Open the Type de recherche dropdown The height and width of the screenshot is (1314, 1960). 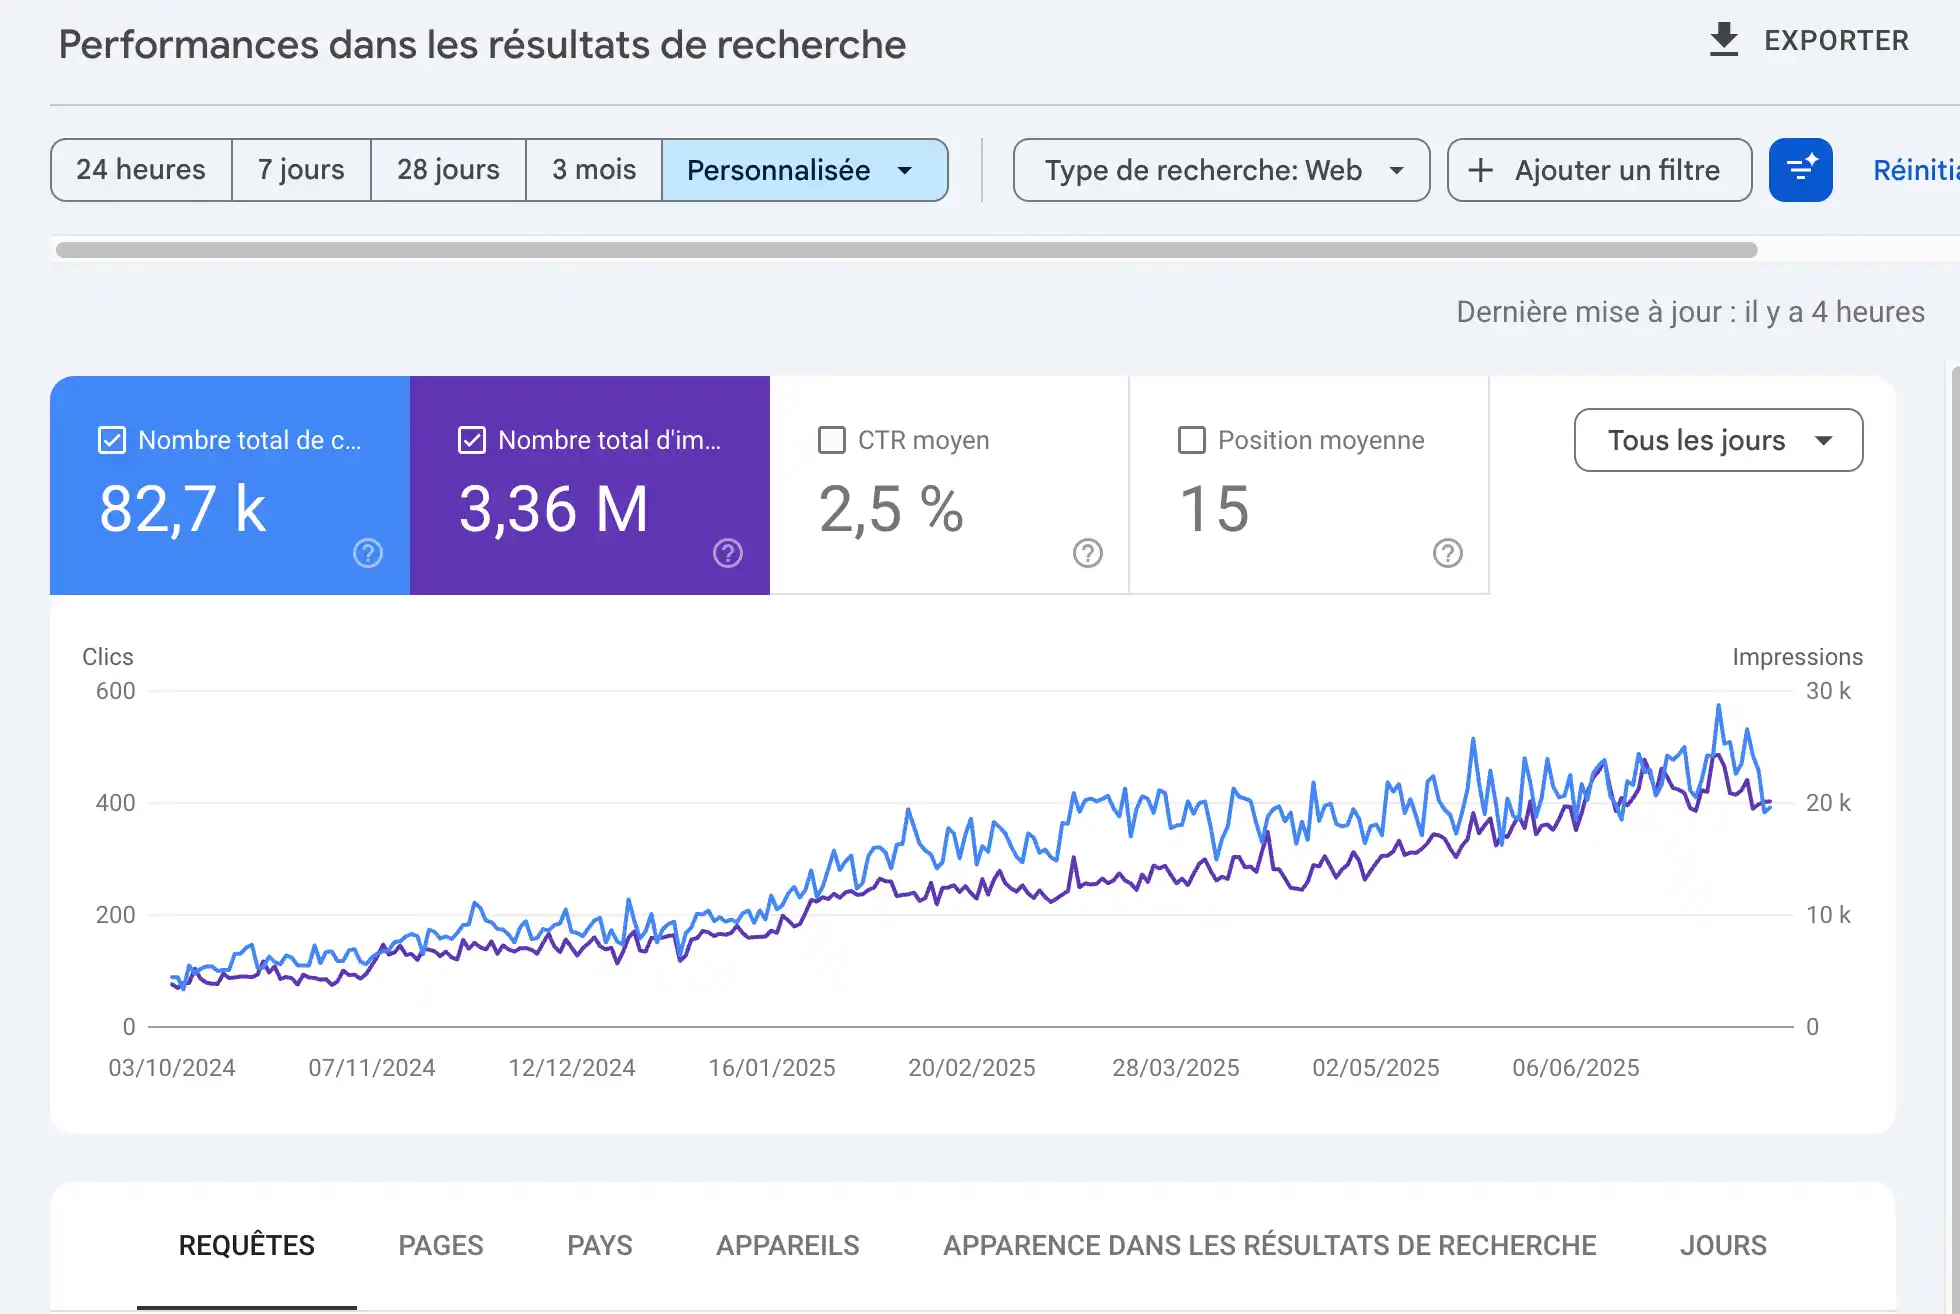[1220, 170]
